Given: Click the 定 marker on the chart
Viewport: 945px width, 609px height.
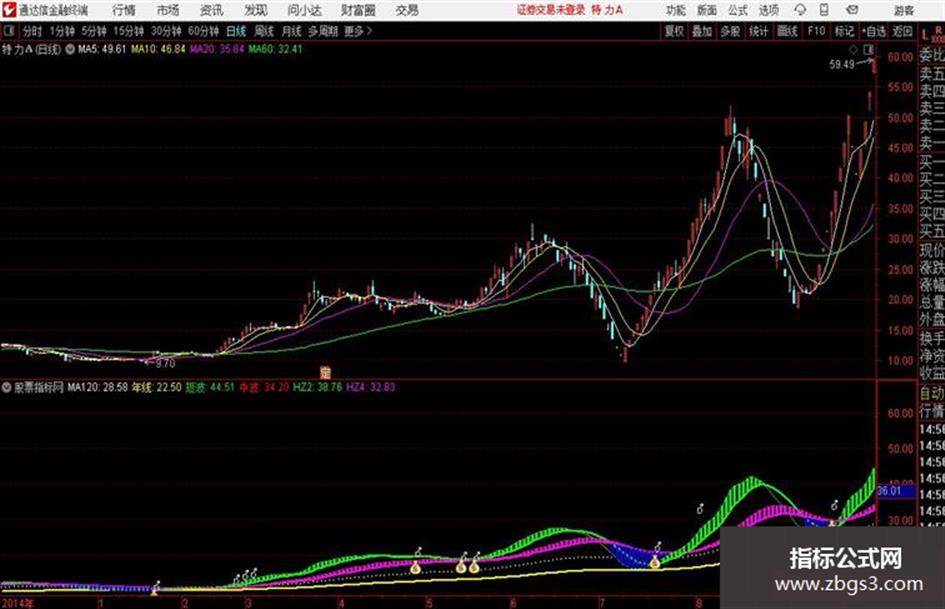Looking at the screenshot, I should (x=325, y=372).
